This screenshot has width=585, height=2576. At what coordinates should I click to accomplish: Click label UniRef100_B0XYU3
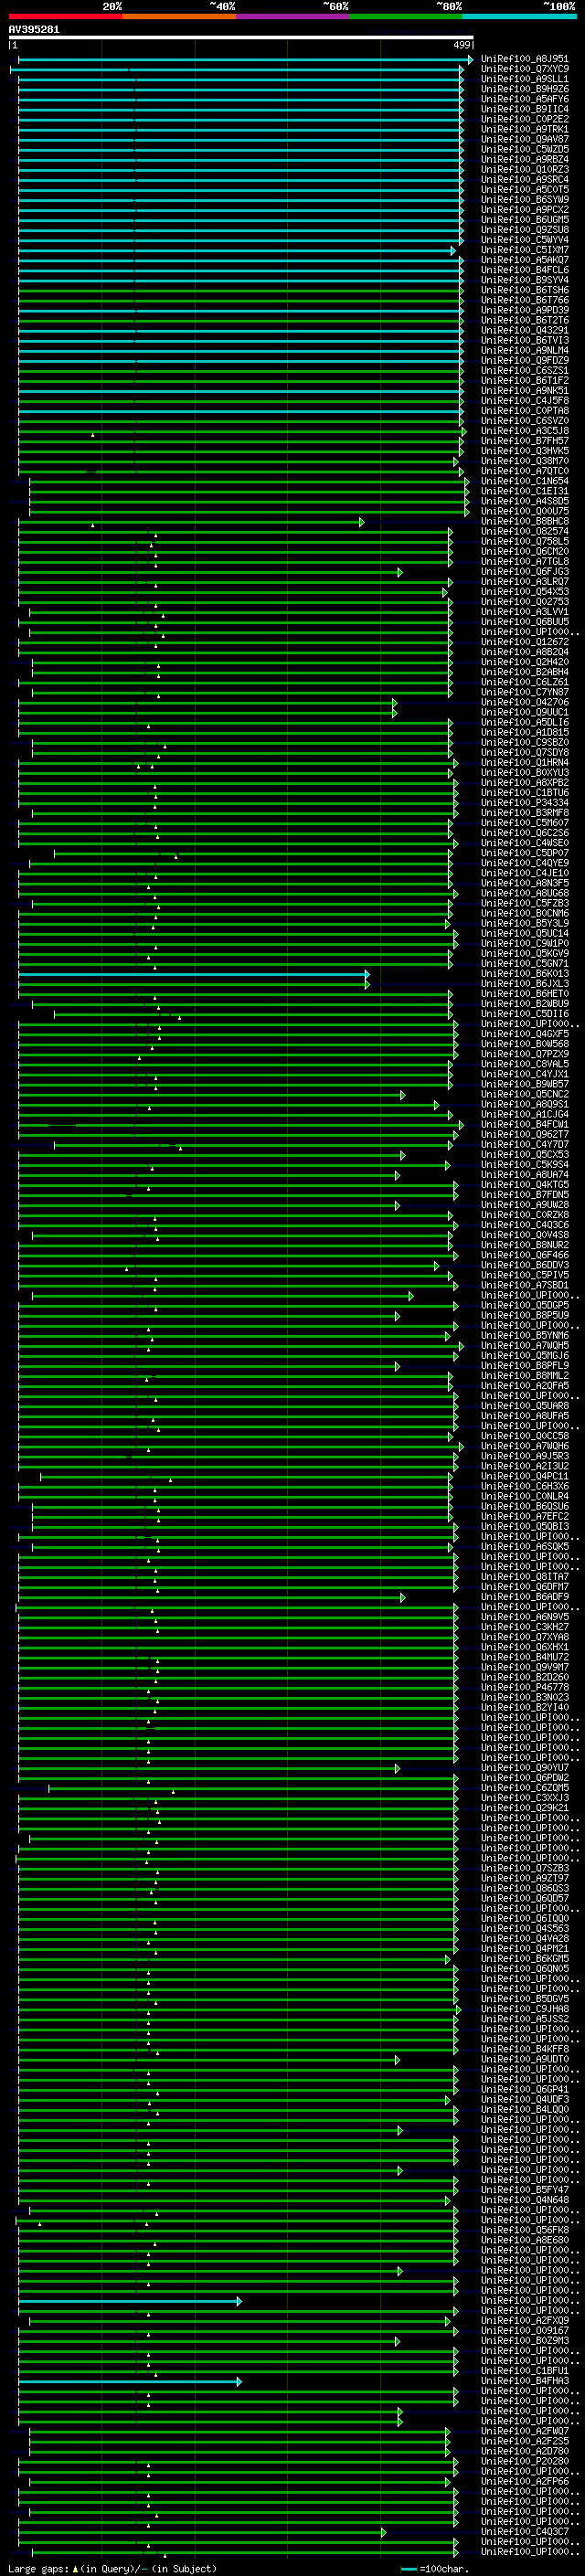[525, 773]
